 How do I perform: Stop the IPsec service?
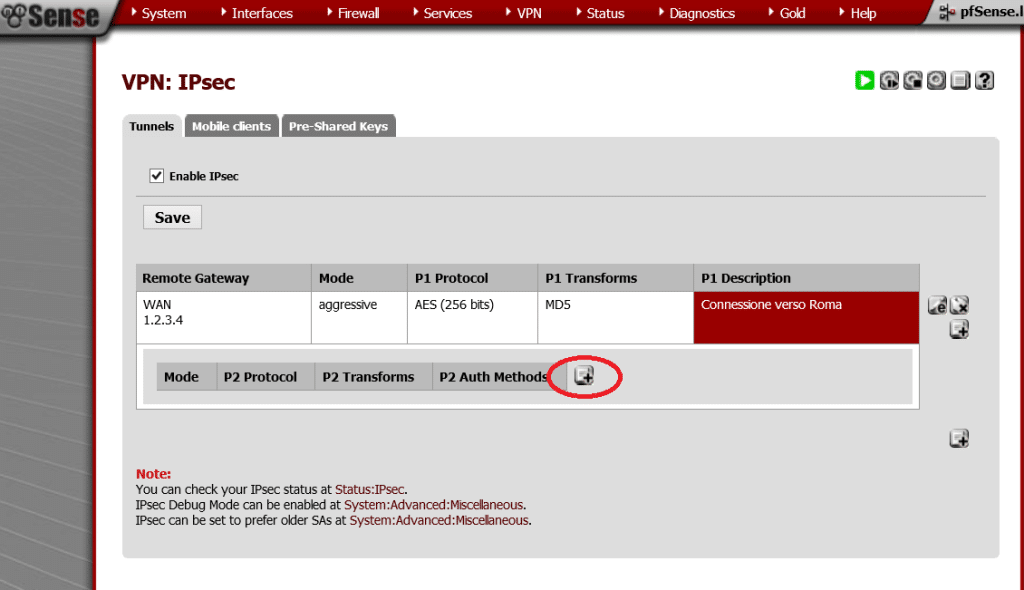(913, 81)
